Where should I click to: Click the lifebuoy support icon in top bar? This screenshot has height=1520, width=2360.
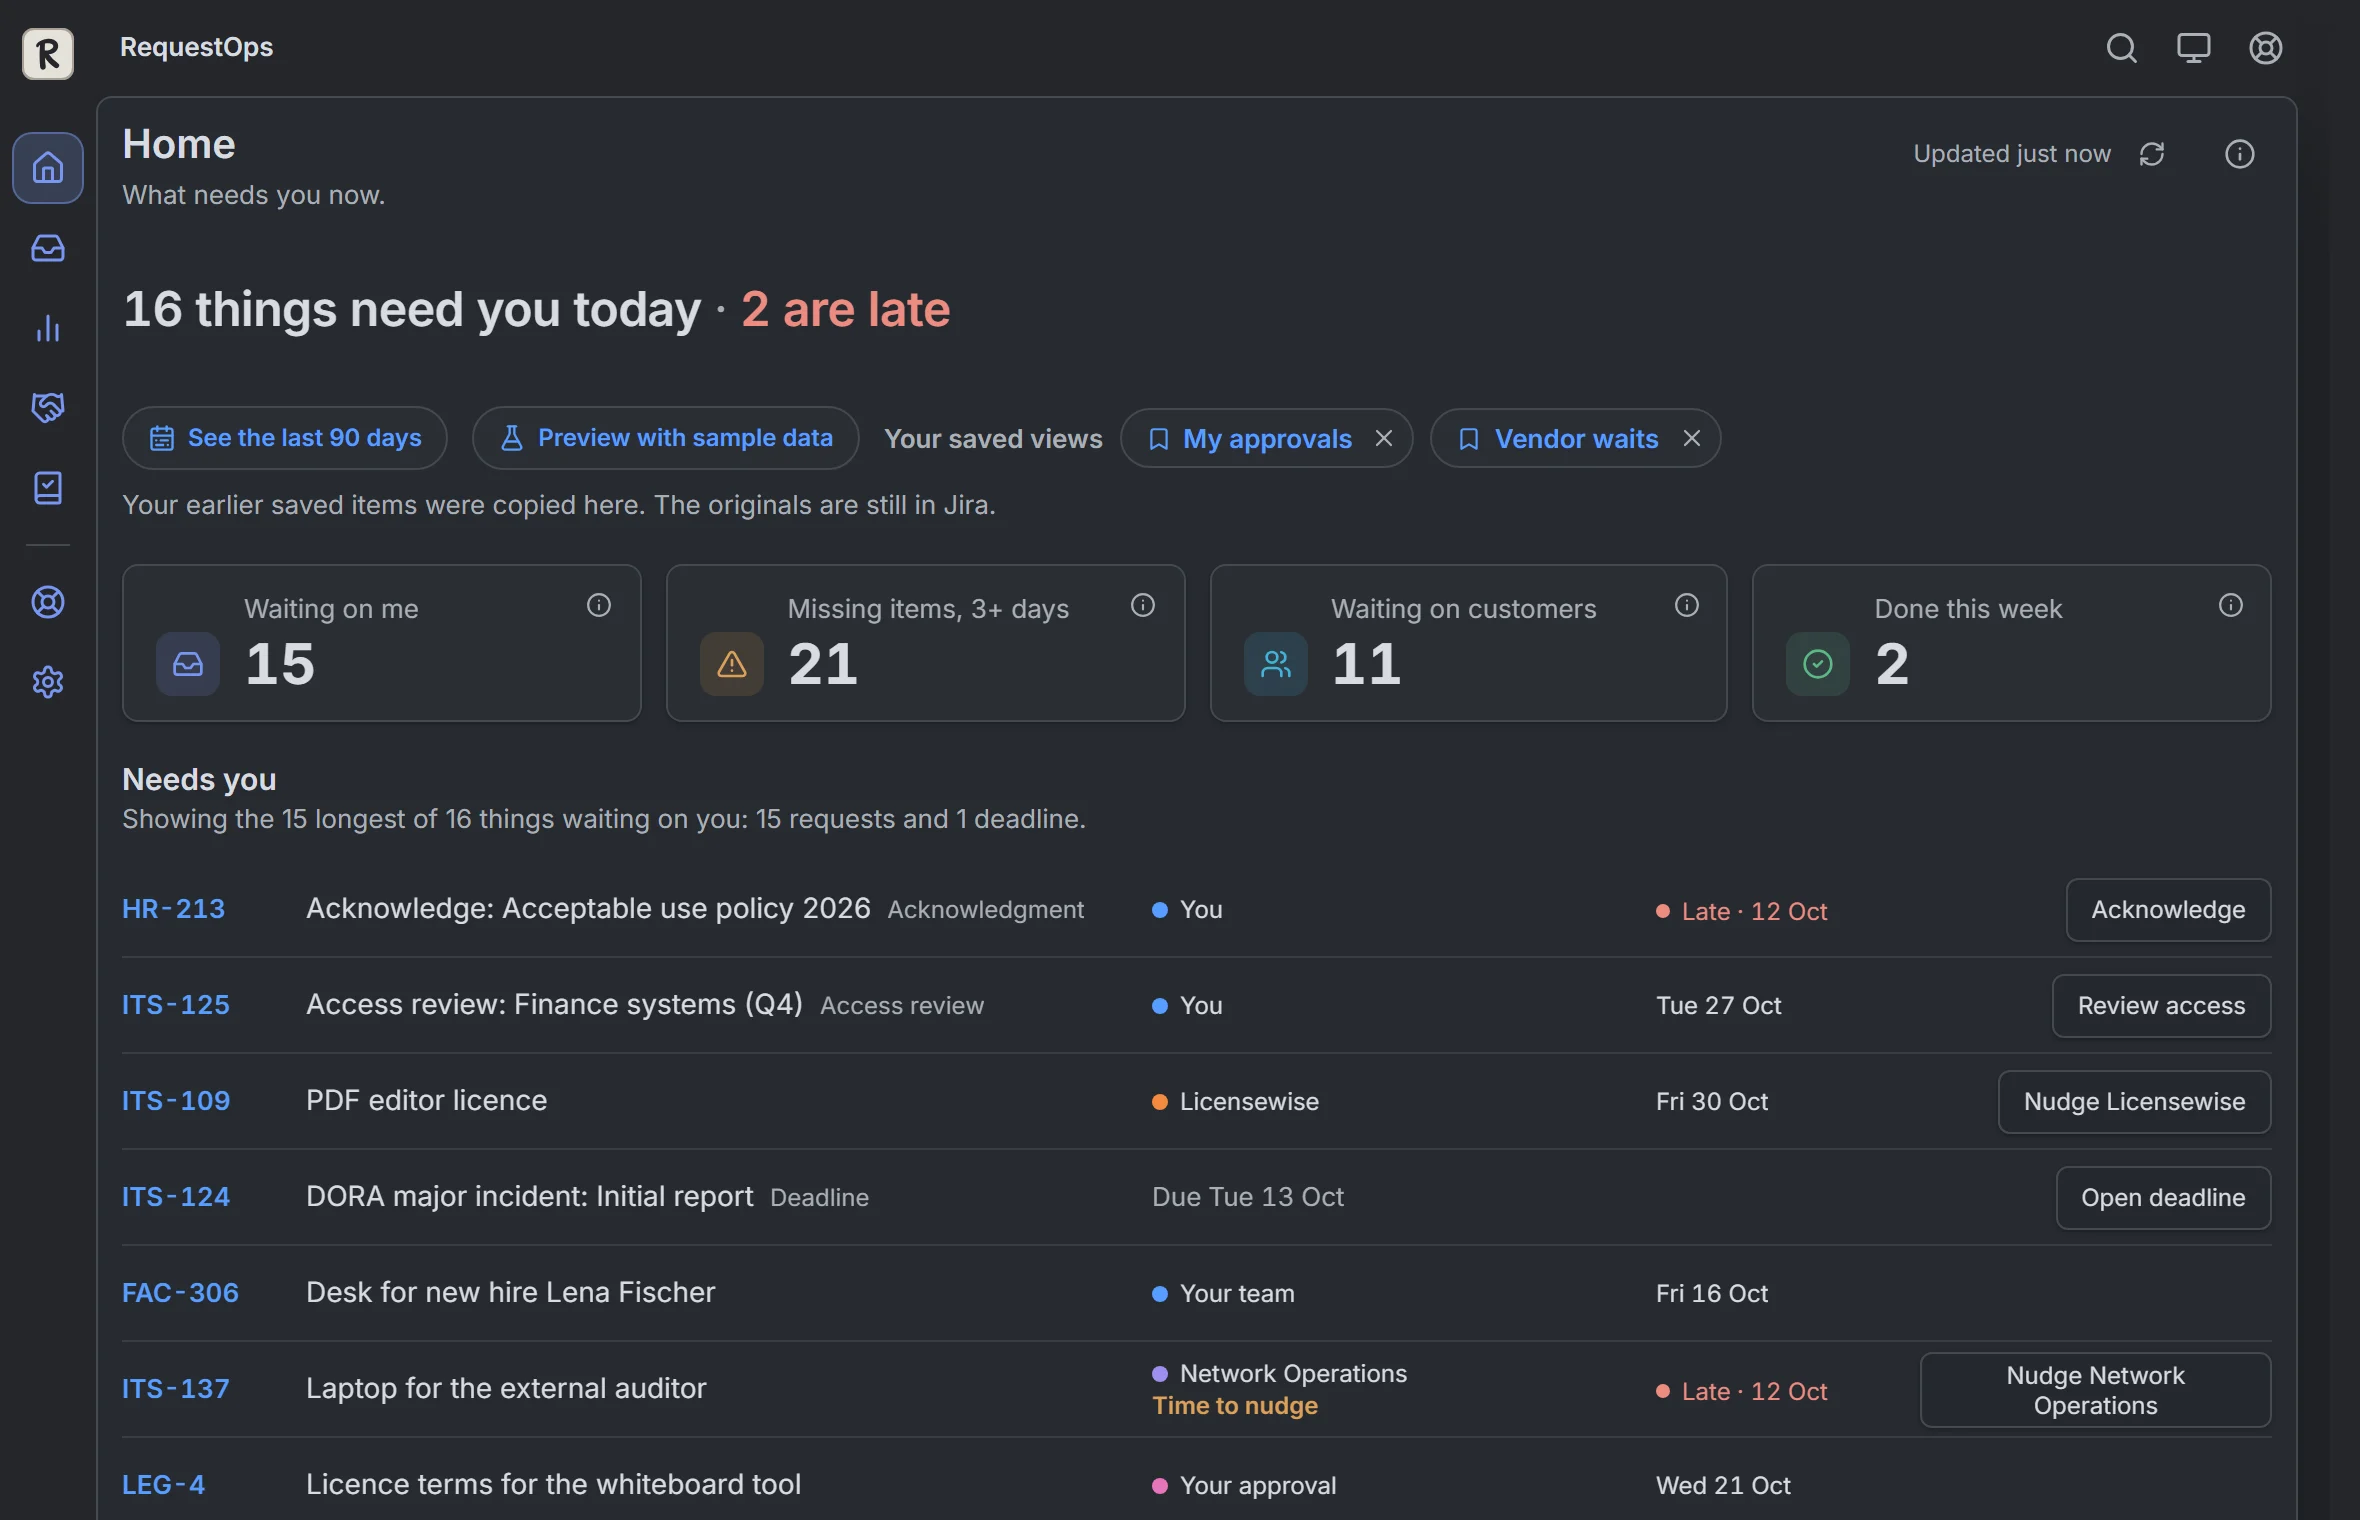[x=2265, y=48]
